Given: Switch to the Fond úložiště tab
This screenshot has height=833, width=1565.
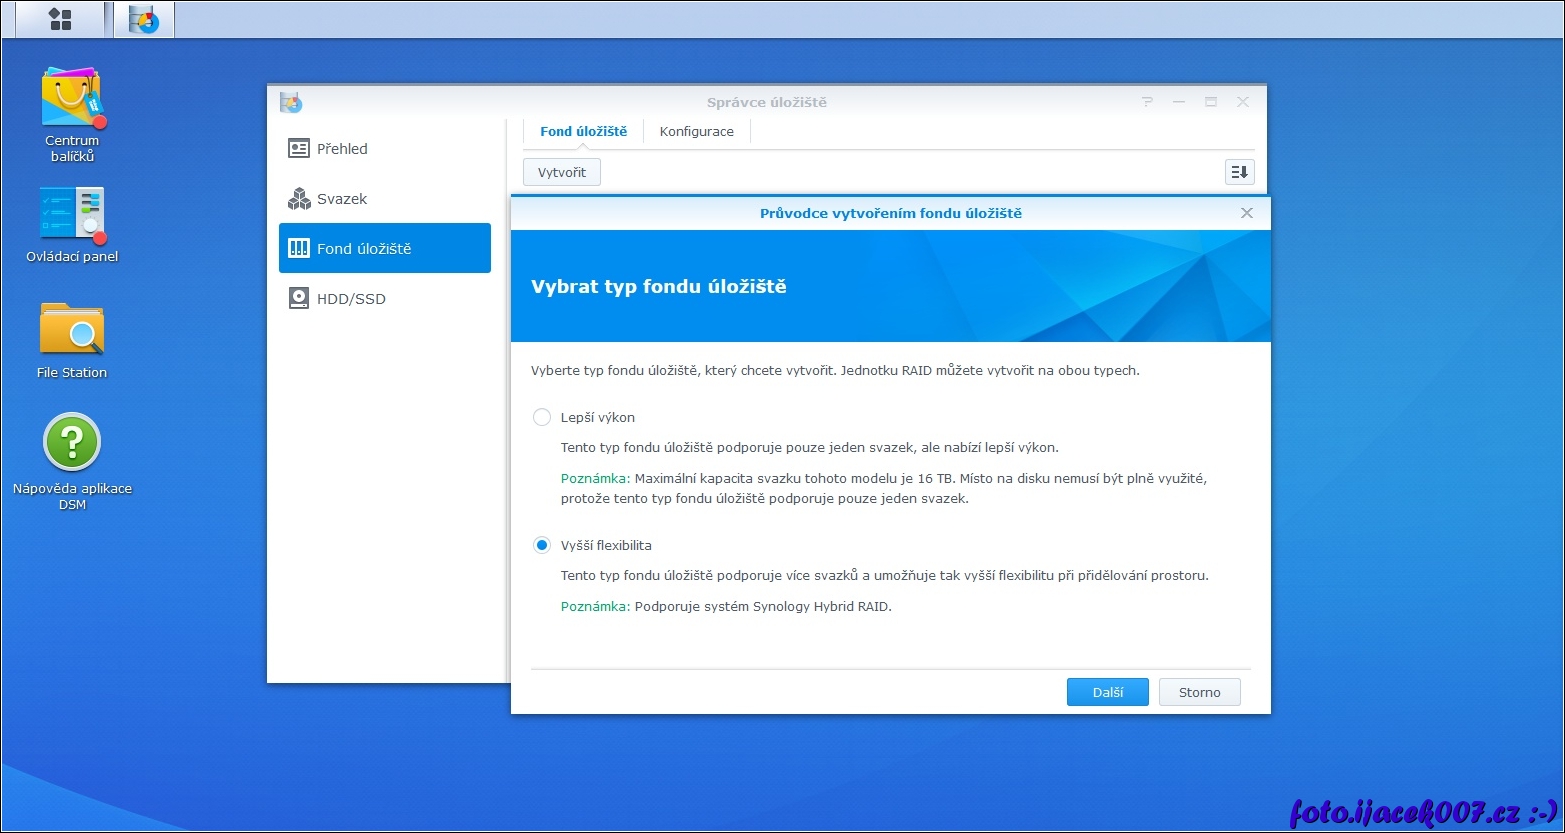Looking at the screenshot, I should click(x=583, y=132).
